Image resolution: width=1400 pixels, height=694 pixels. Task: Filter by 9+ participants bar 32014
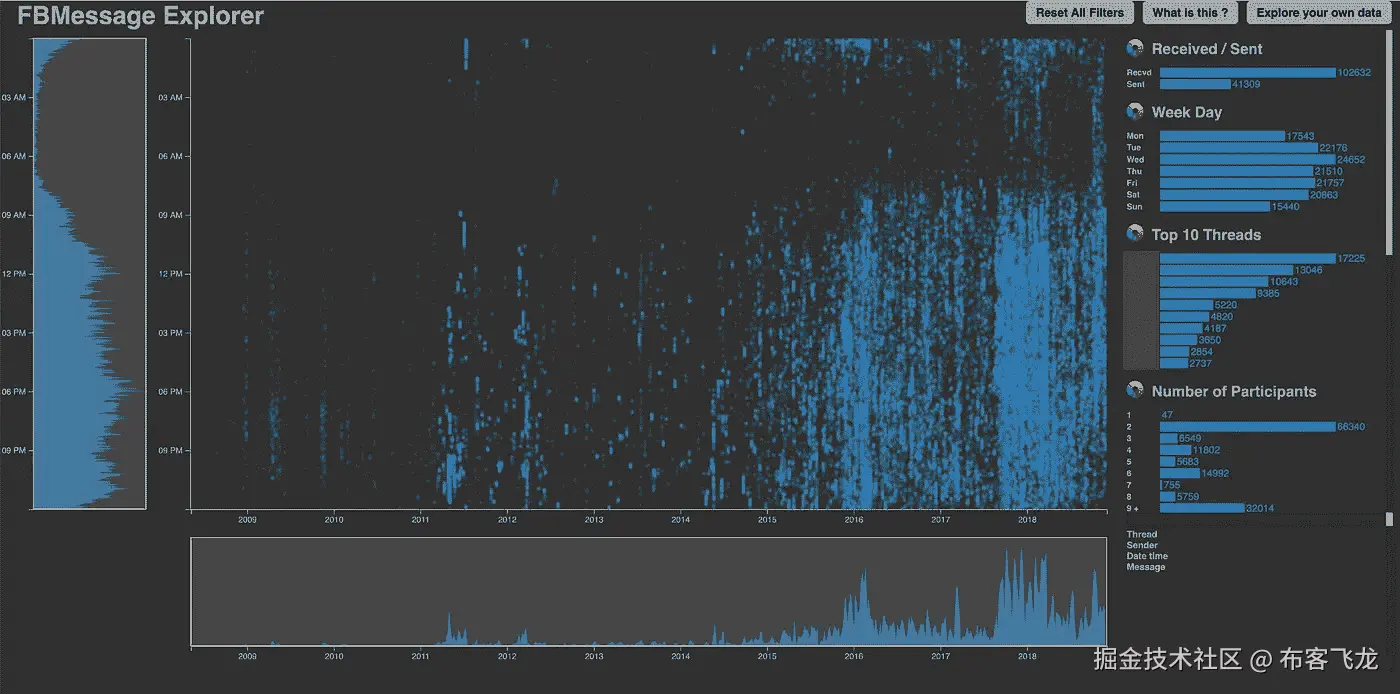coord(1202,508)
